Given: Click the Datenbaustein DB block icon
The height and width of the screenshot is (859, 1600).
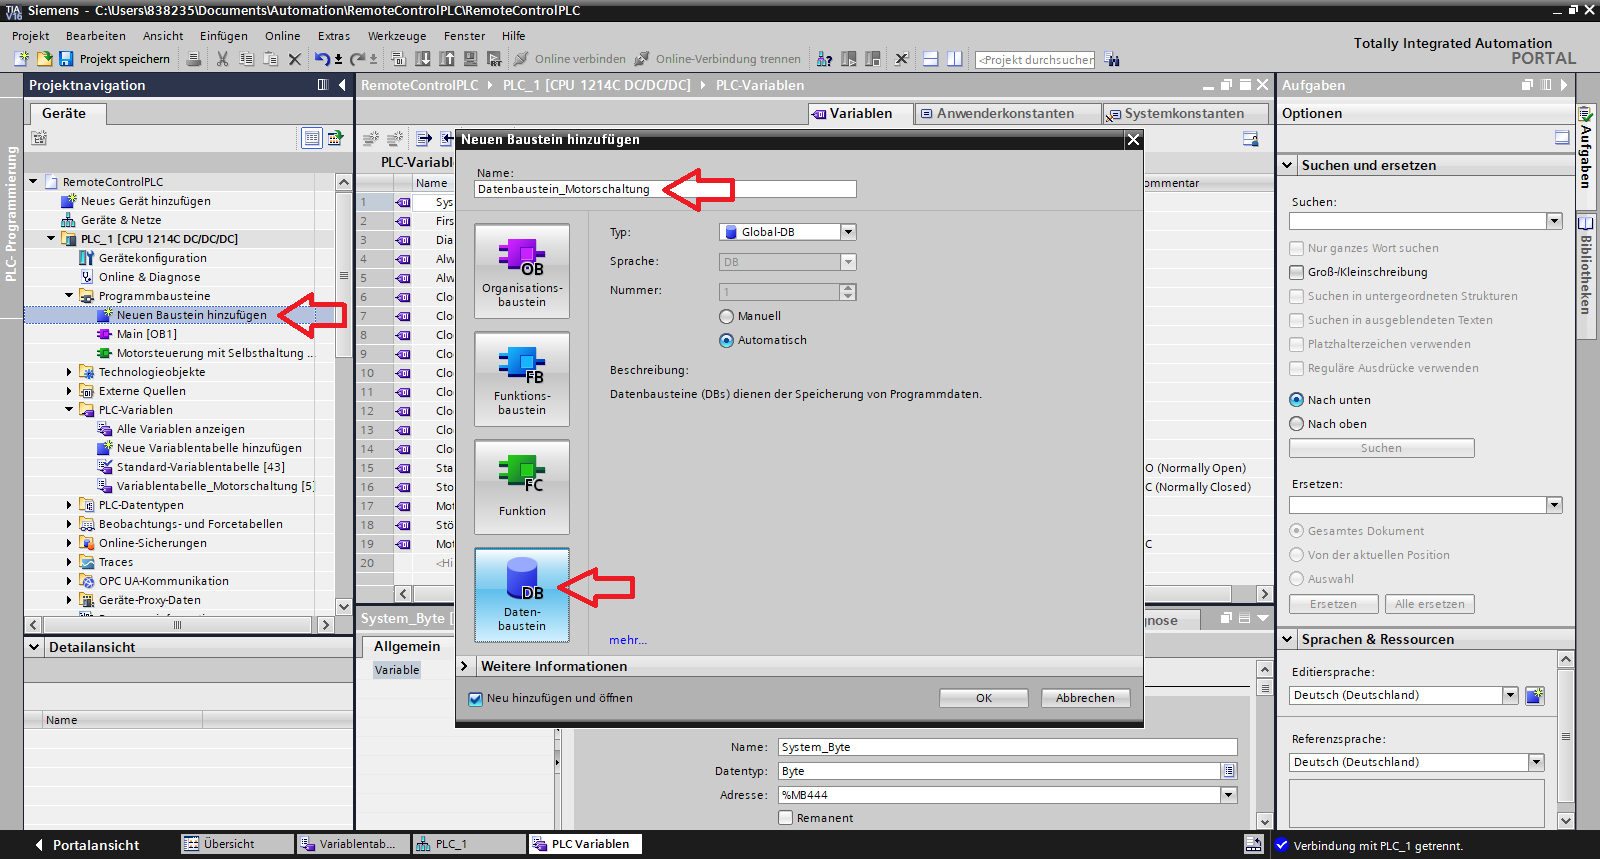Looking at the screenshot, I should 522,595.
